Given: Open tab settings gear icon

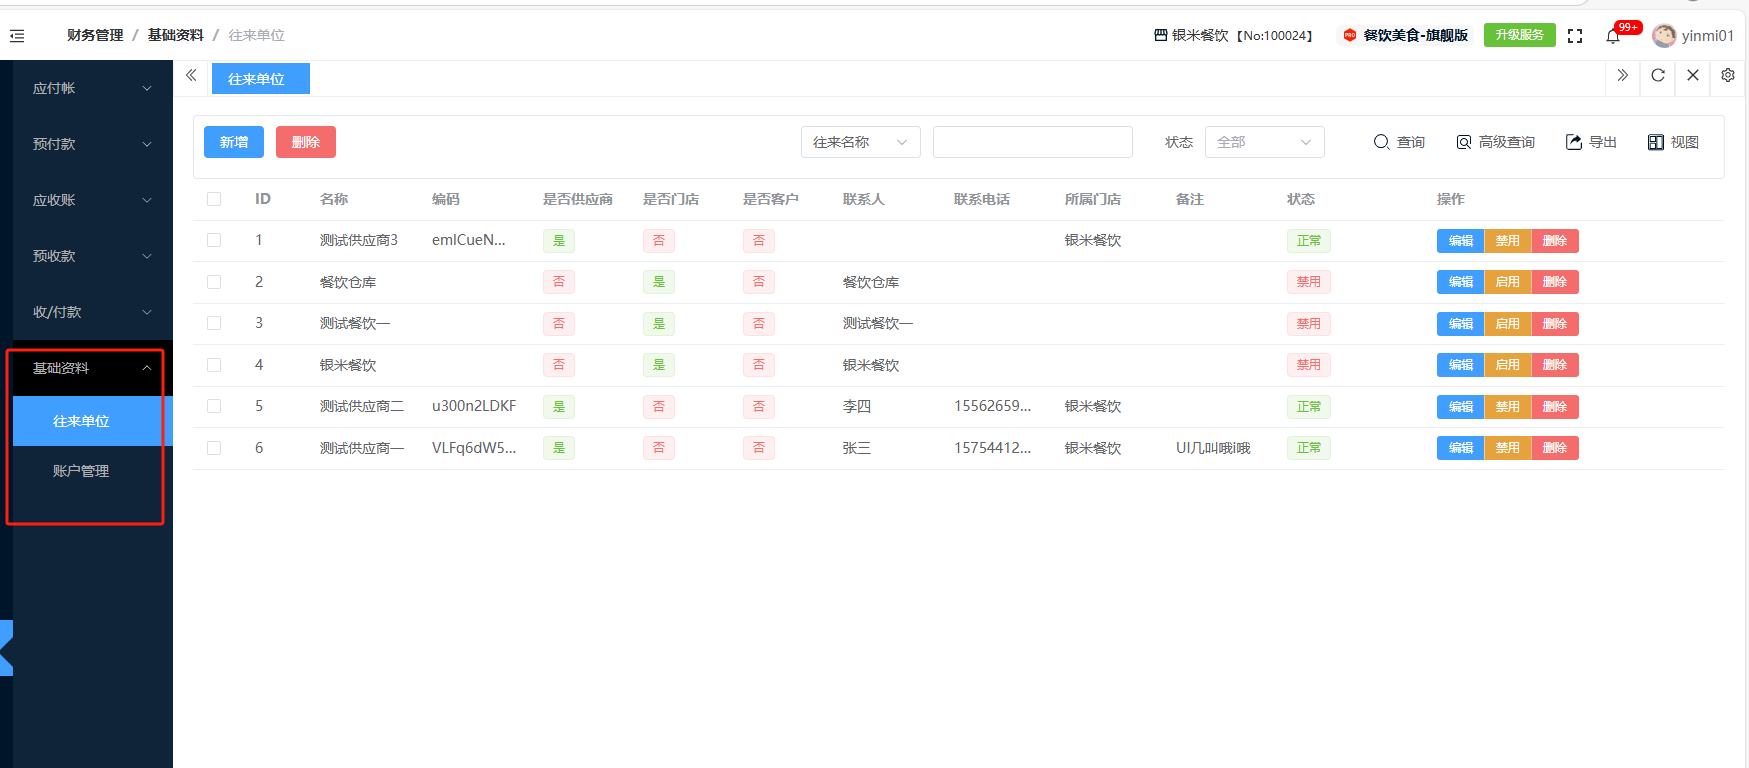Looking at the screenshot, I should (1728, 76).
